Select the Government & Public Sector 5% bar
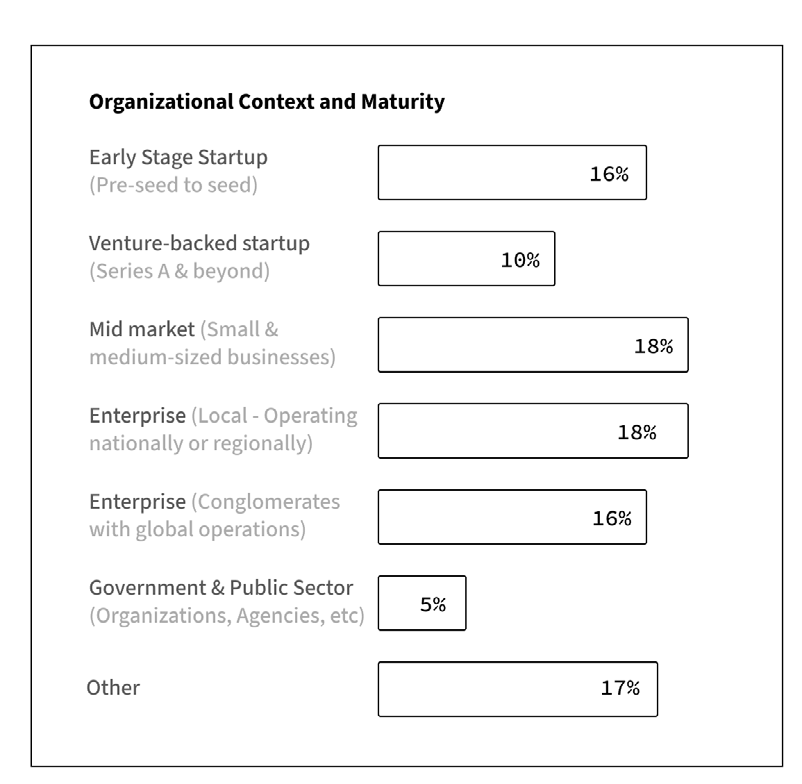This screenshot has height=784, width=802. pos(422,603)
